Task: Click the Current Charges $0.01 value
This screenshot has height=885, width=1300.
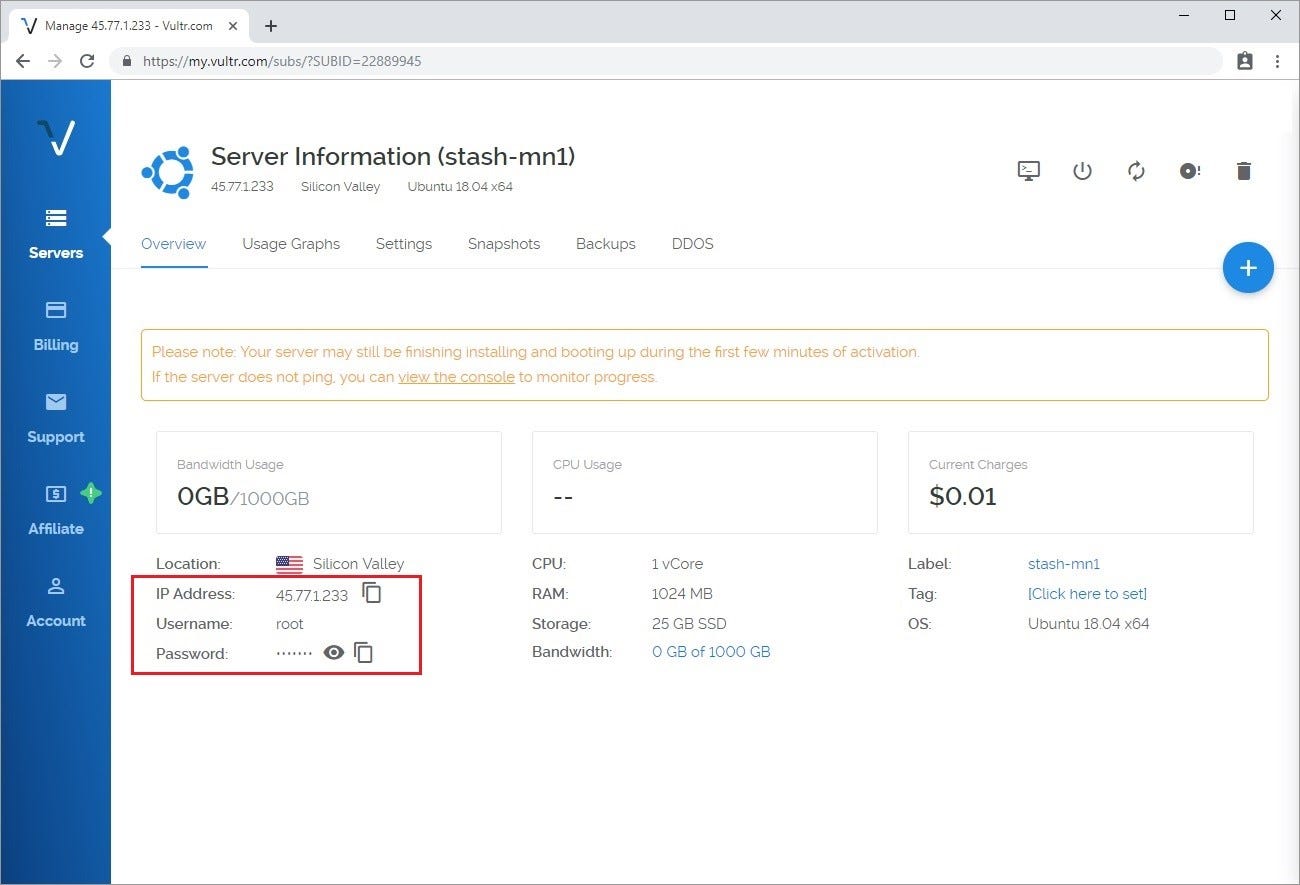Action: click(963, 496)
